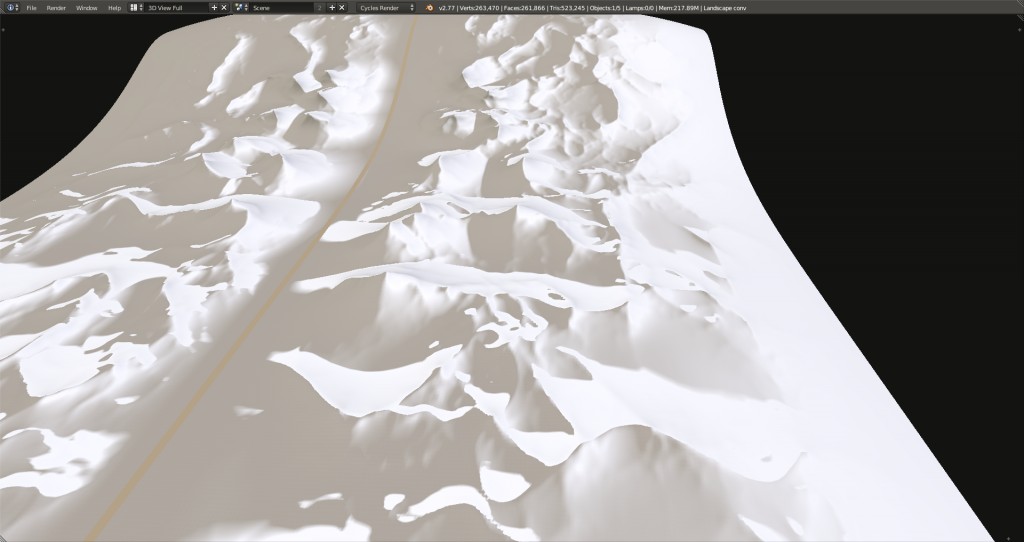Screen dimensions: 1024x542
Task: Expand the Cycles Render engine dropdown
Action: point(386,7)
